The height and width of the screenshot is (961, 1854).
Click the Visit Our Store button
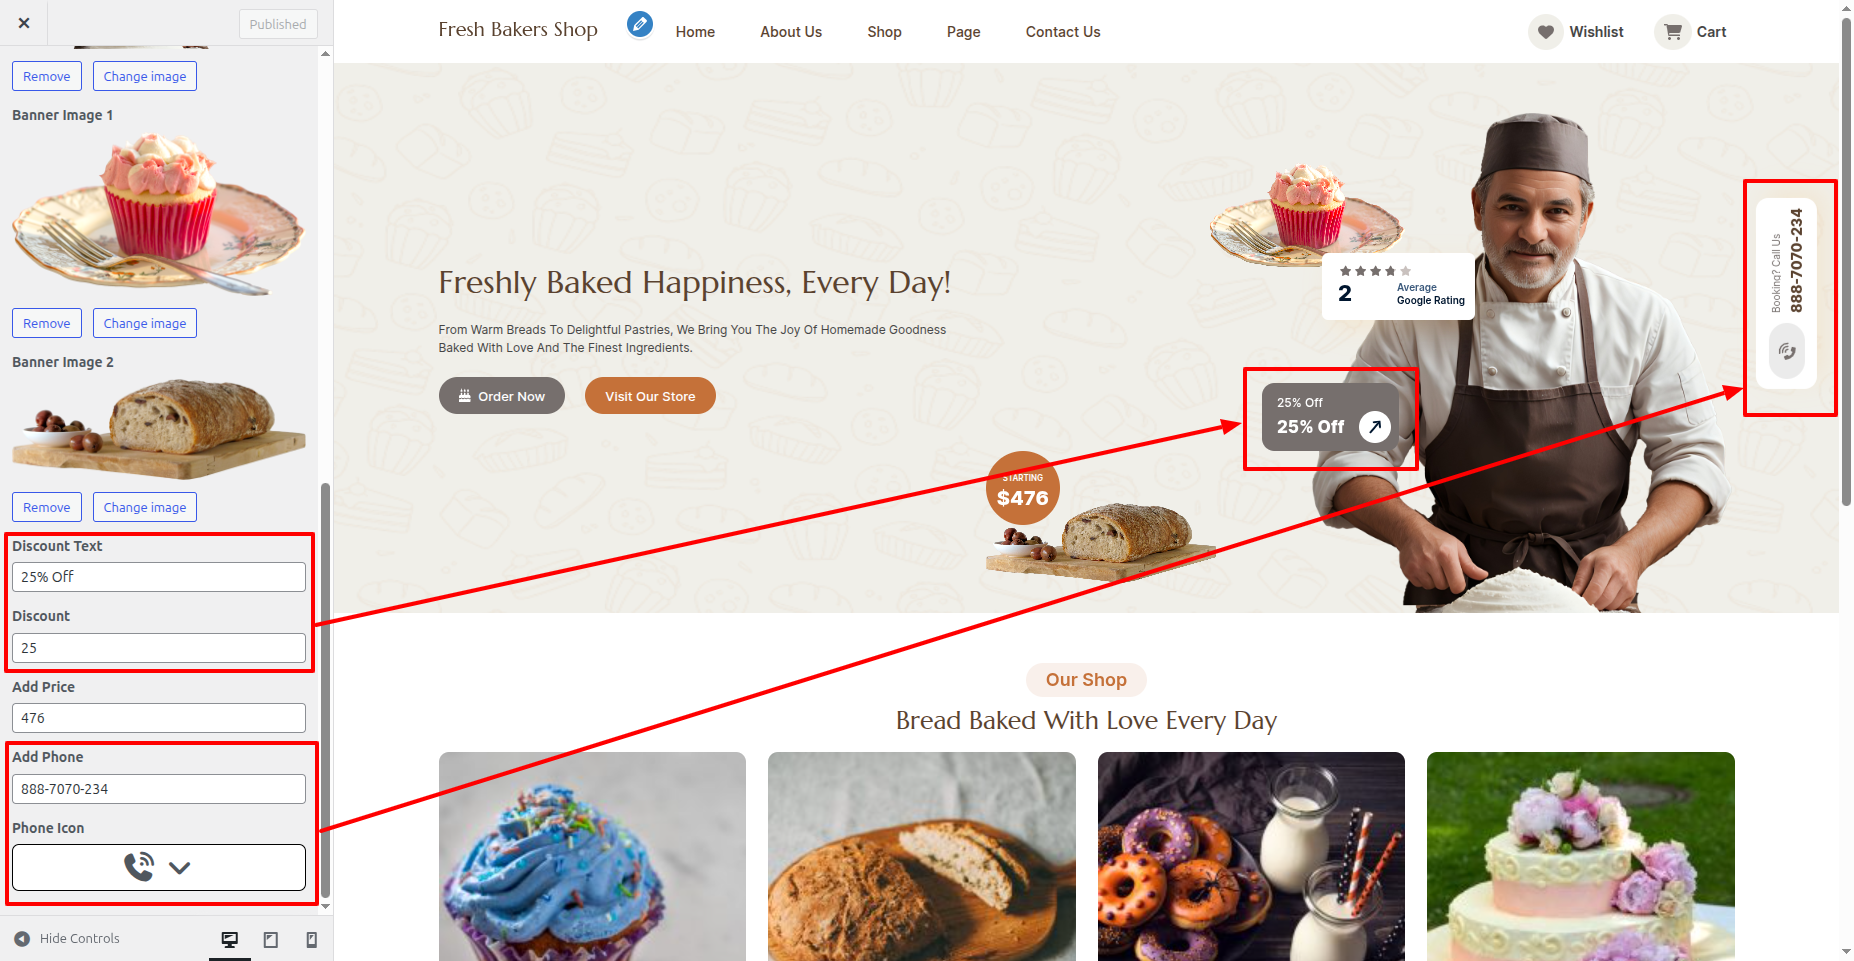tap(650, 396)
